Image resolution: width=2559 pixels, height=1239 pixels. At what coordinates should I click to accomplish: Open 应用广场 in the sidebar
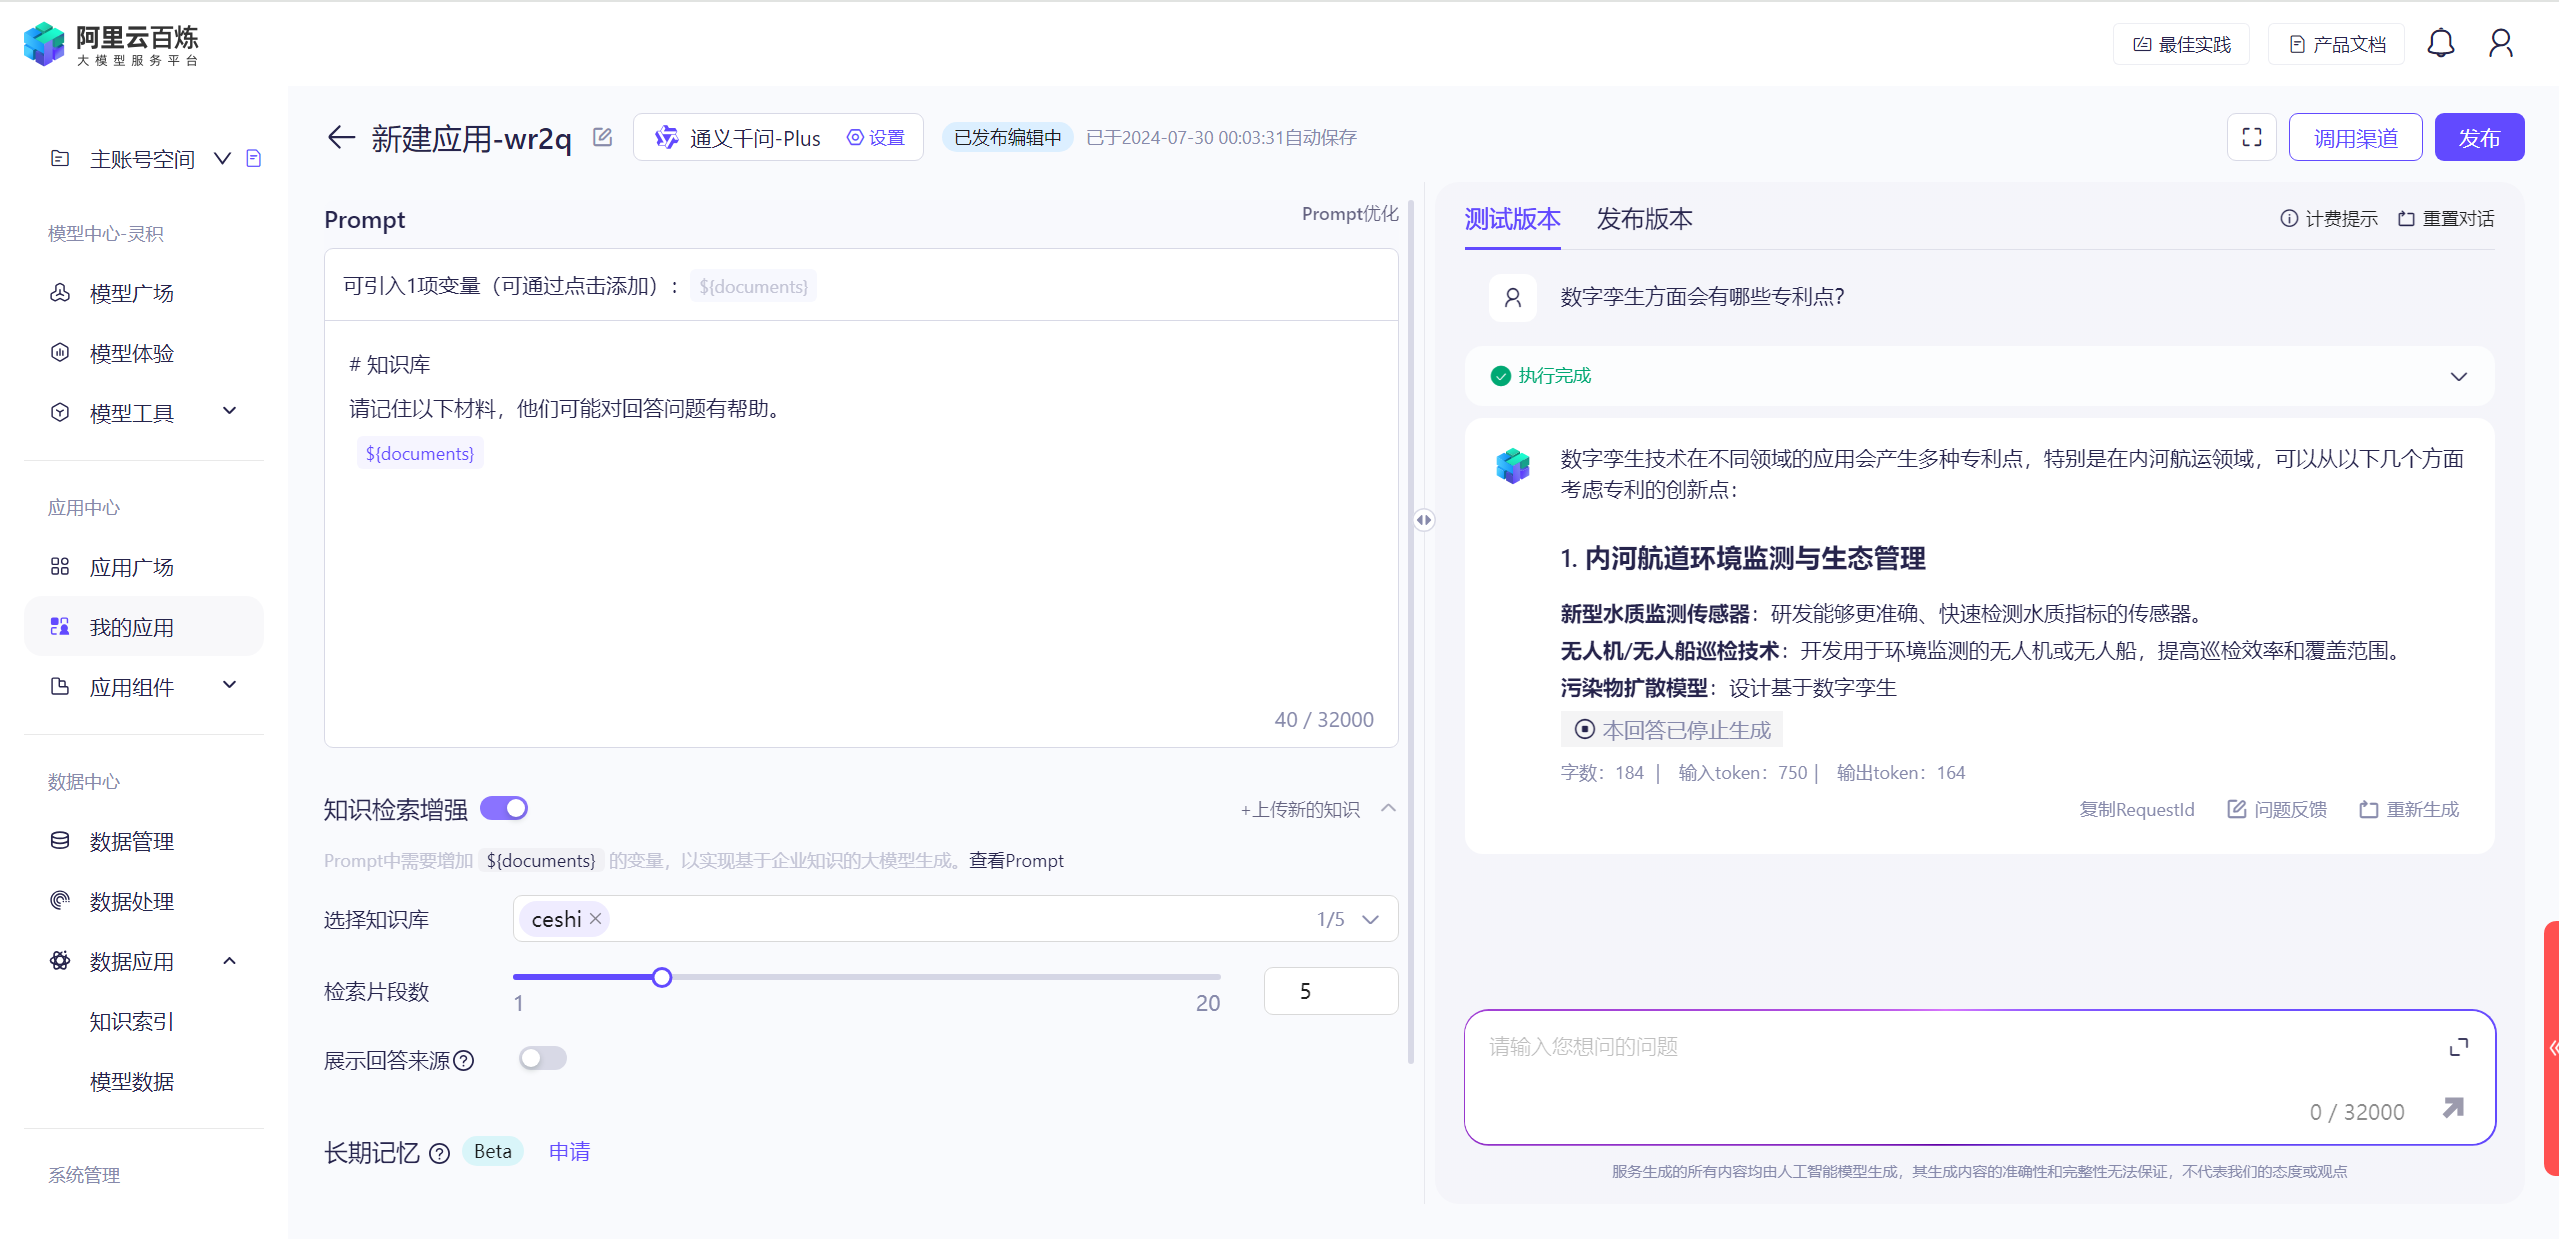click(x=131, y=567)
